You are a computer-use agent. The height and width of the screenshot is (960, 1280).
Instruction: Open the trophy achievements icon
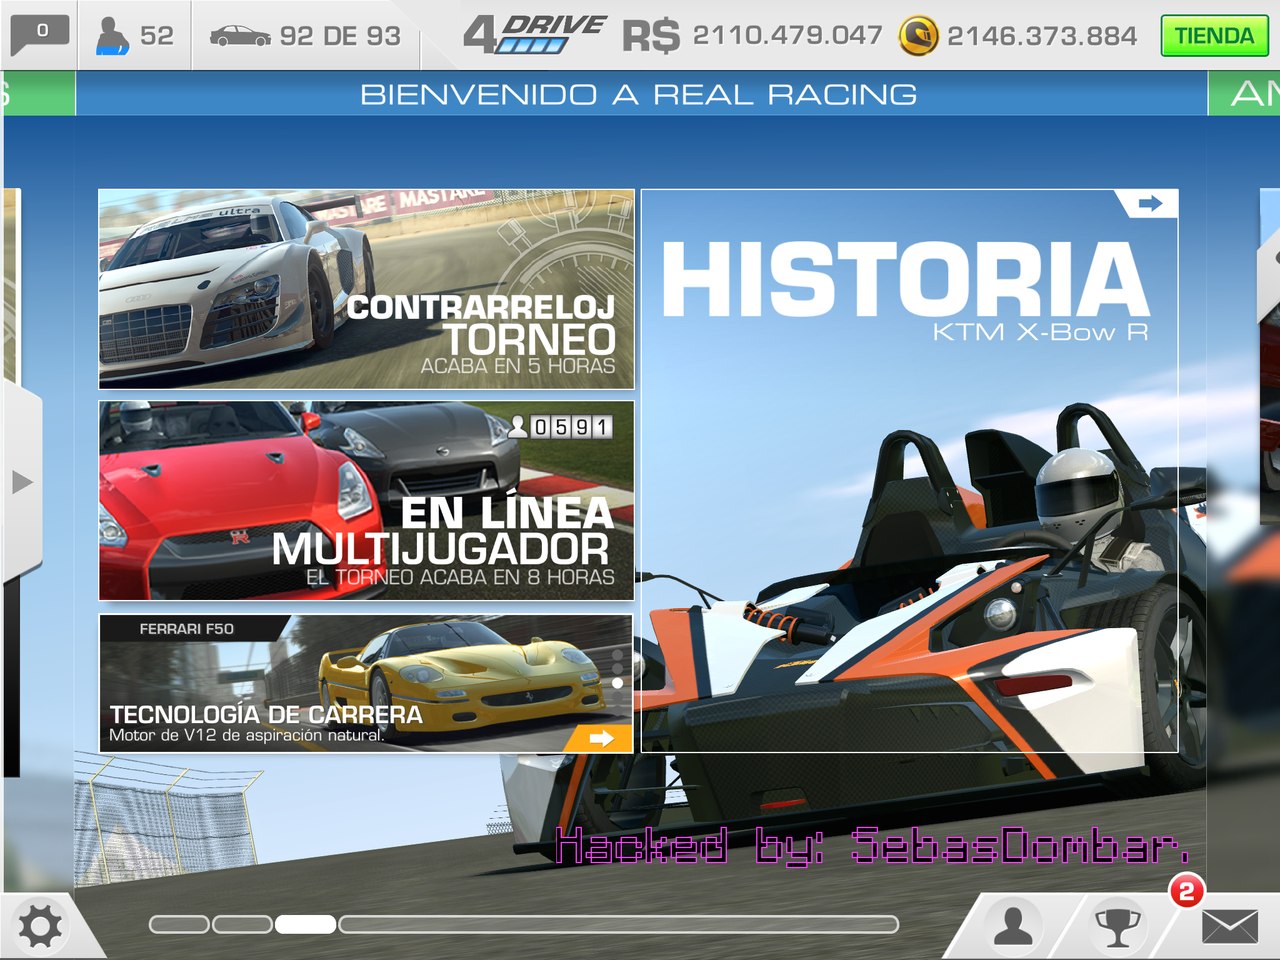[x=1118, y=927]
